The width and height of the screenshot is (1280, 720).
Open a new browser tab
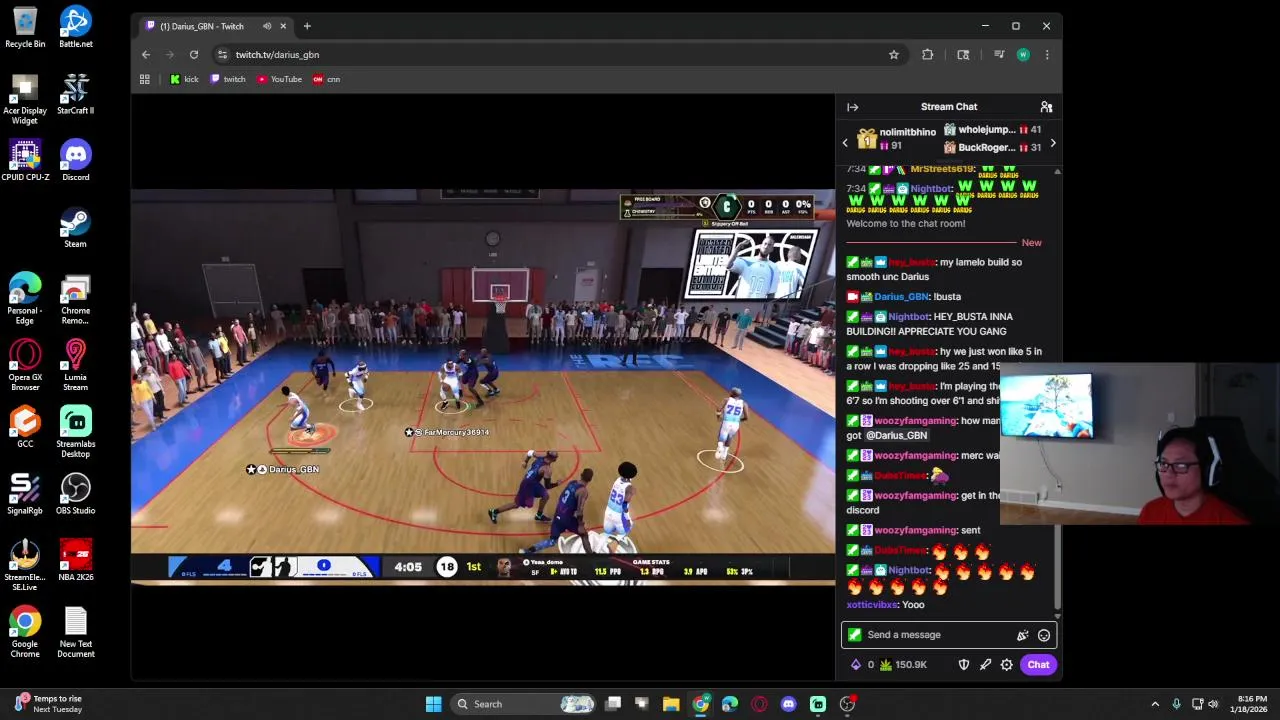307,26
